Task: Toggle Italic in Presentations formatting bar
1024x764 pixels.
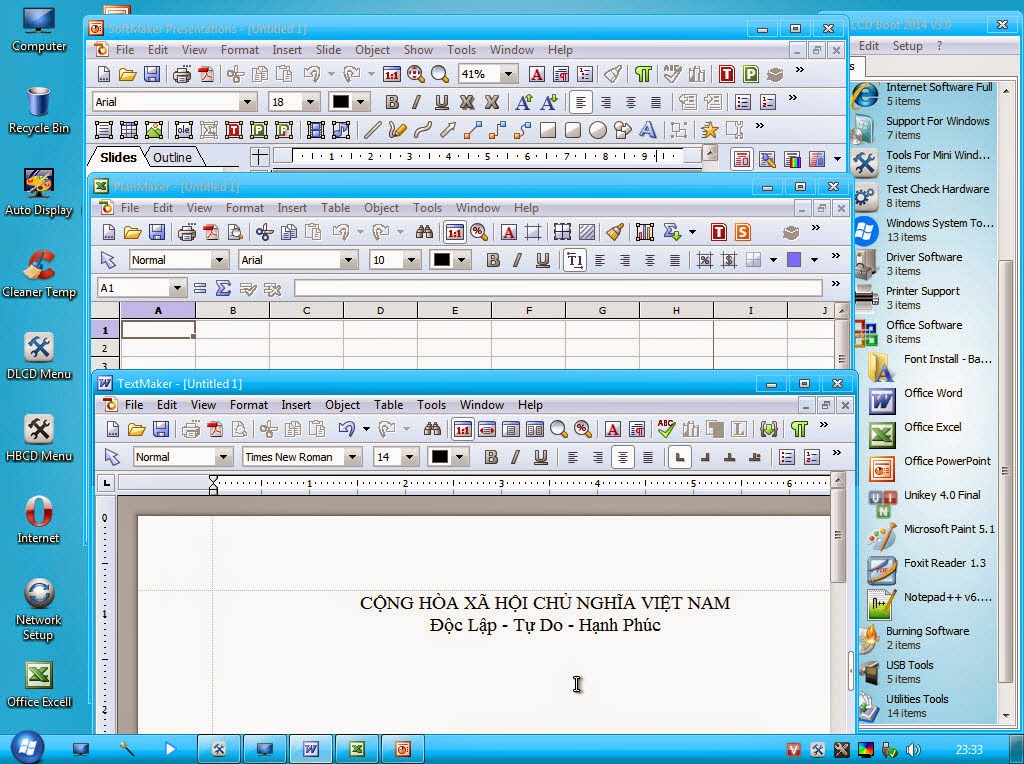Action: 417,102
